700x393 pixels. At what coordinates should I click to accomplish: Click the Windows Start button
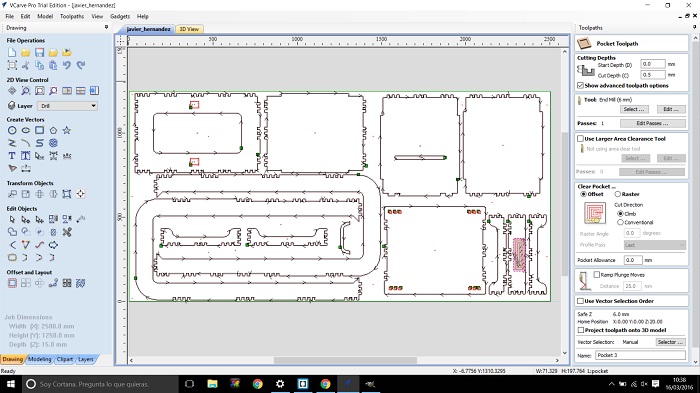[10, 384]
